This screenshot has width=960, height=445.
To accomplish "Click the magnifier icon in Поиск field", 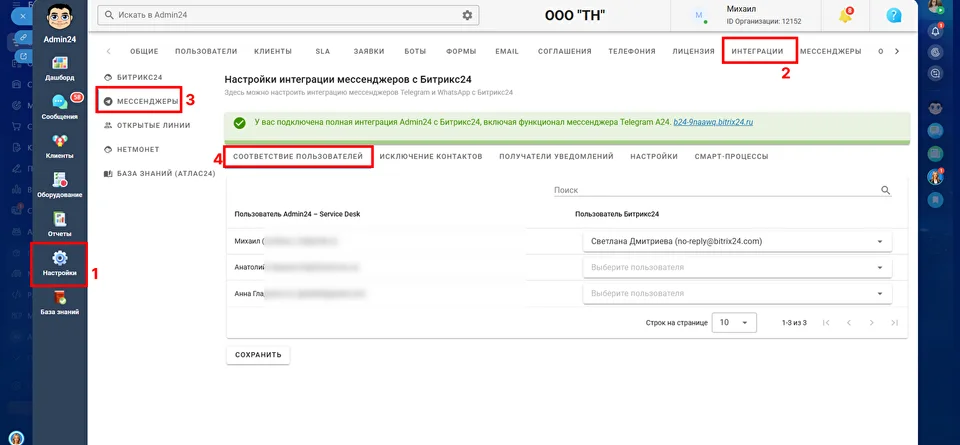I will point(885,190).
